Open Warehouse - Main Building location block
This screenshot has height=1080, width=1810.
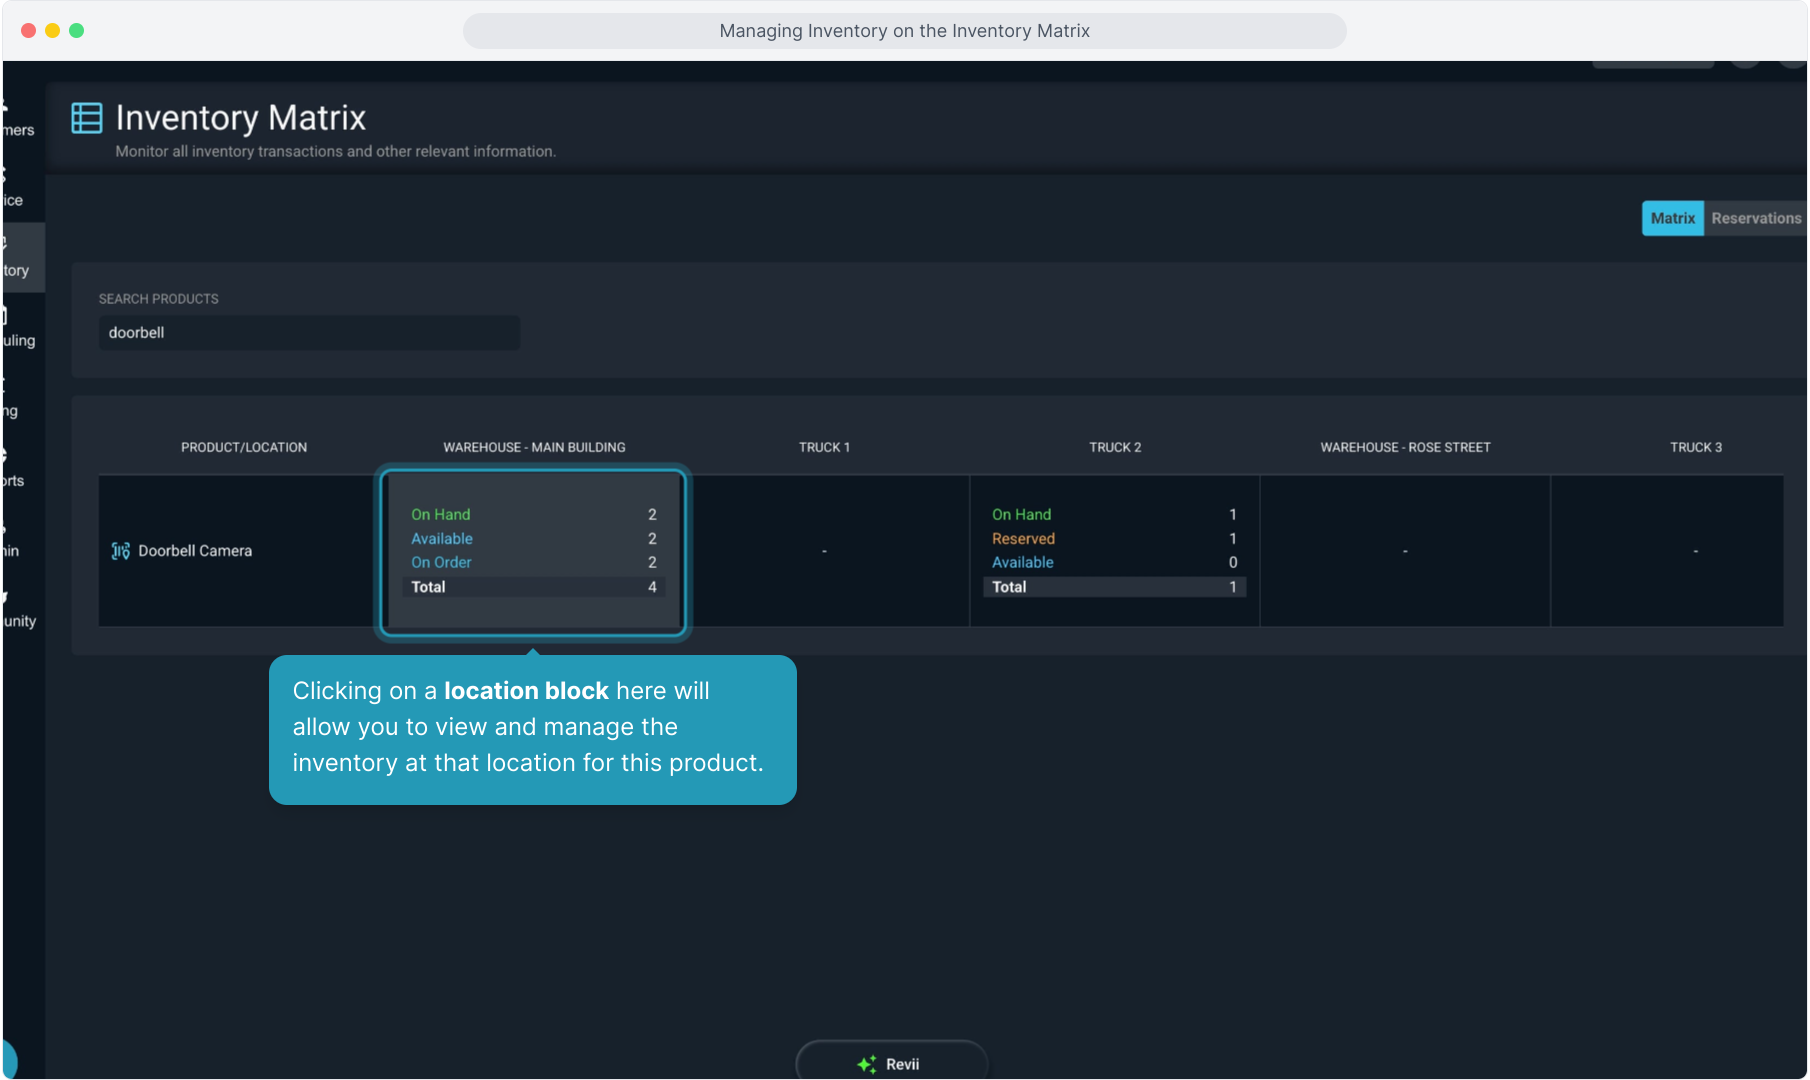(x=533, y=551)
